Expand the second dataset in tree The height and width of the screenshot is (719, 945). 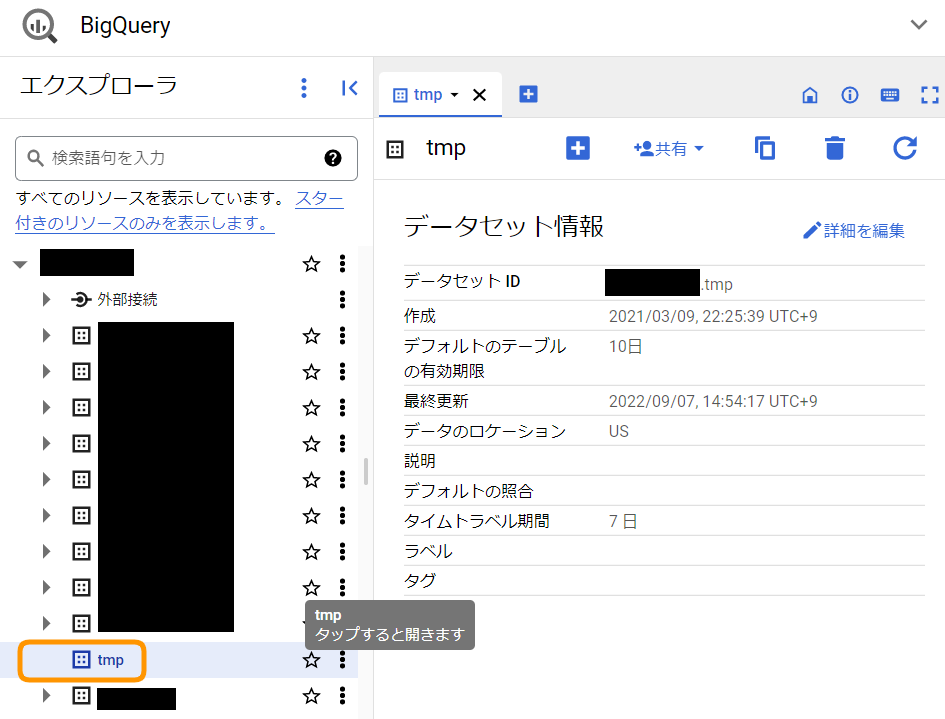click(46, 371)
